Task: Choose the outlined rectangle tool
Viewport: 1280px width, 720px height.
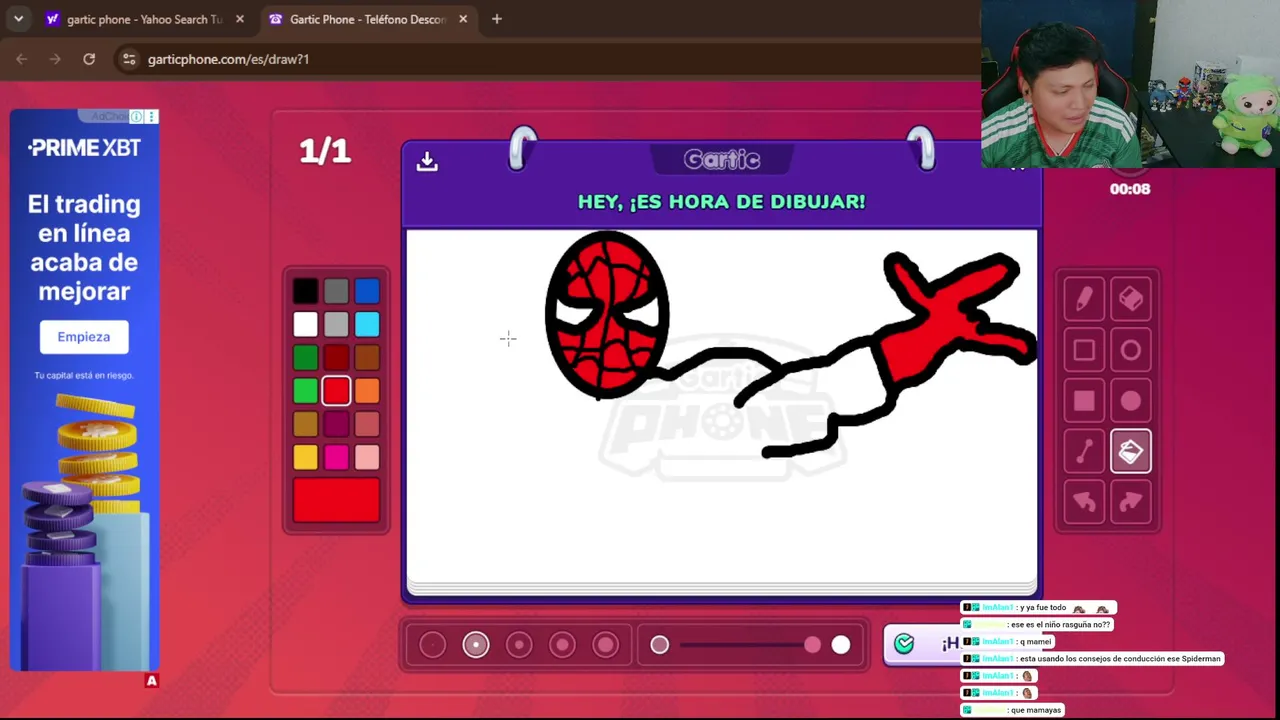Action: coord(1084,350)
